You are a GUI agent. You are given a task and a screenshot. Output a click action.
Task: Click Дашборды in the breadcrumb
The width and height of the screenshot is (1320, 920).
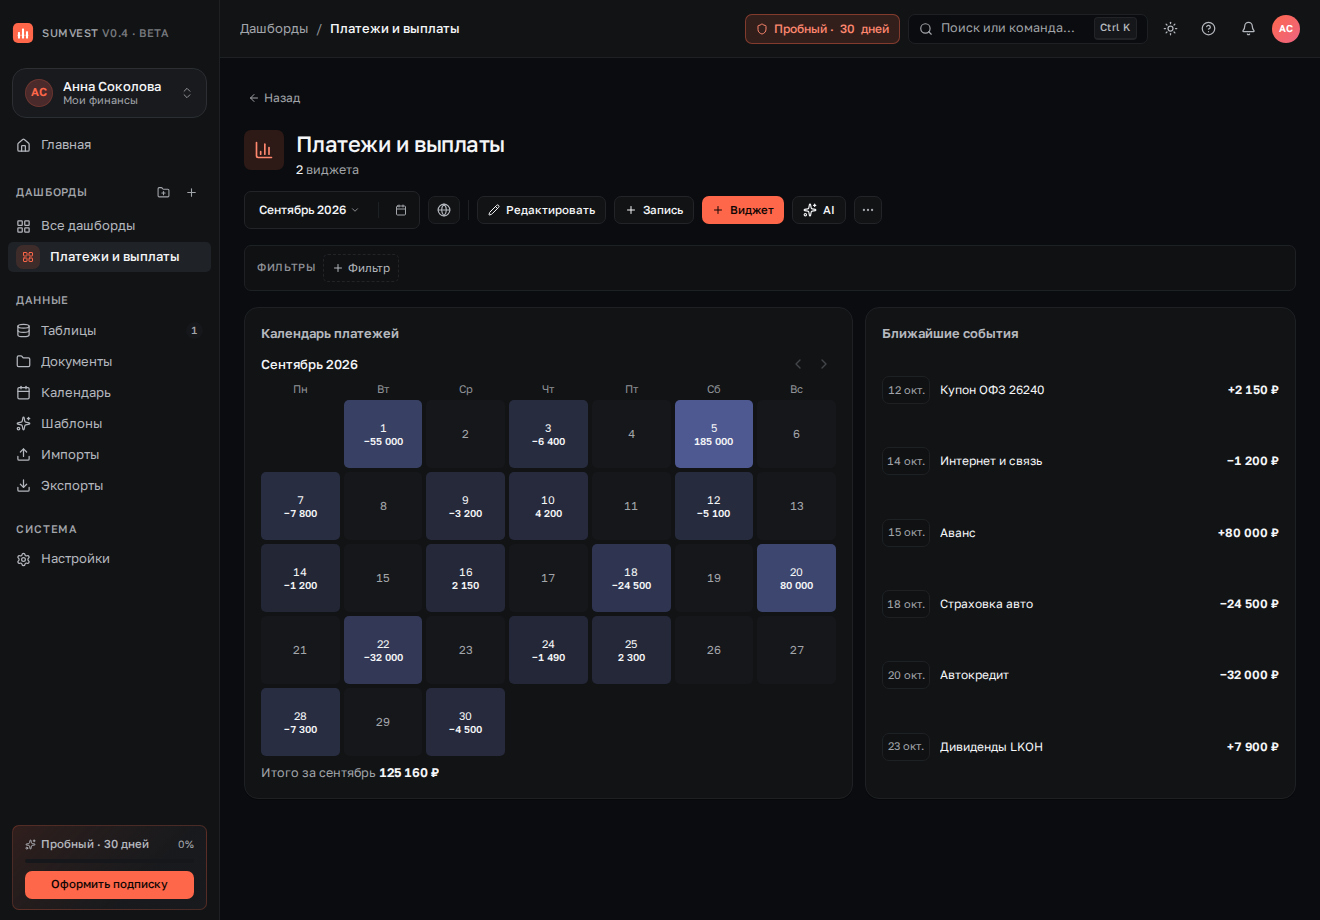click(274, 29)
